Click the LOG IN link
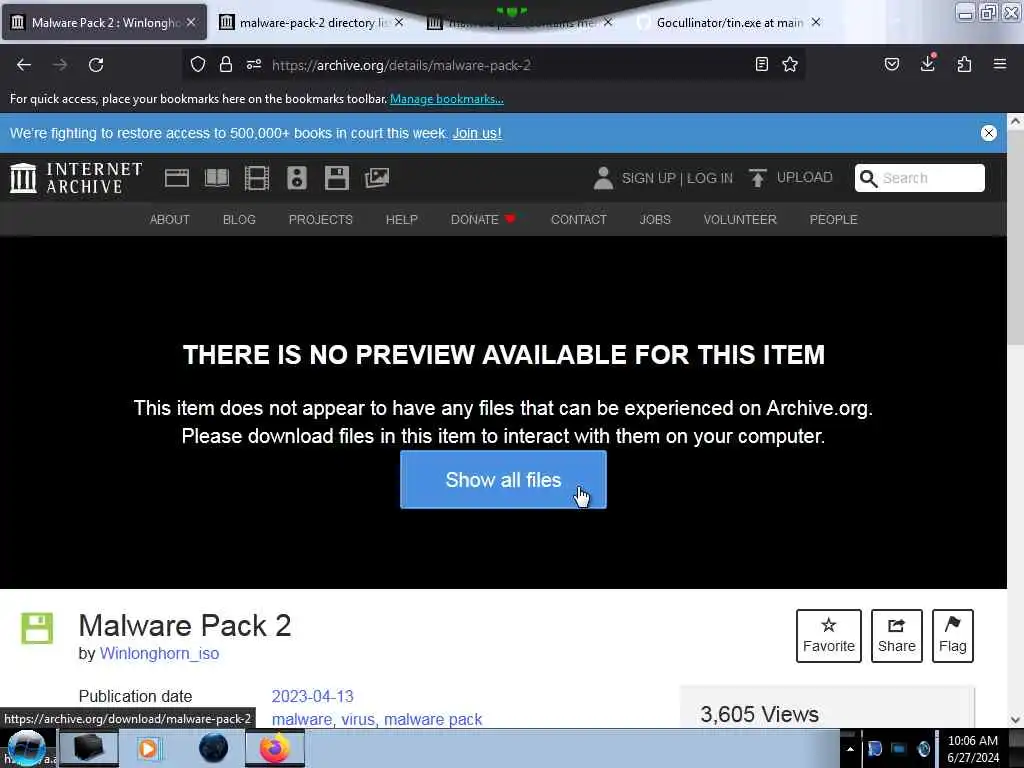Viewport: 1024px width, 768px height. tap(710, 178)
